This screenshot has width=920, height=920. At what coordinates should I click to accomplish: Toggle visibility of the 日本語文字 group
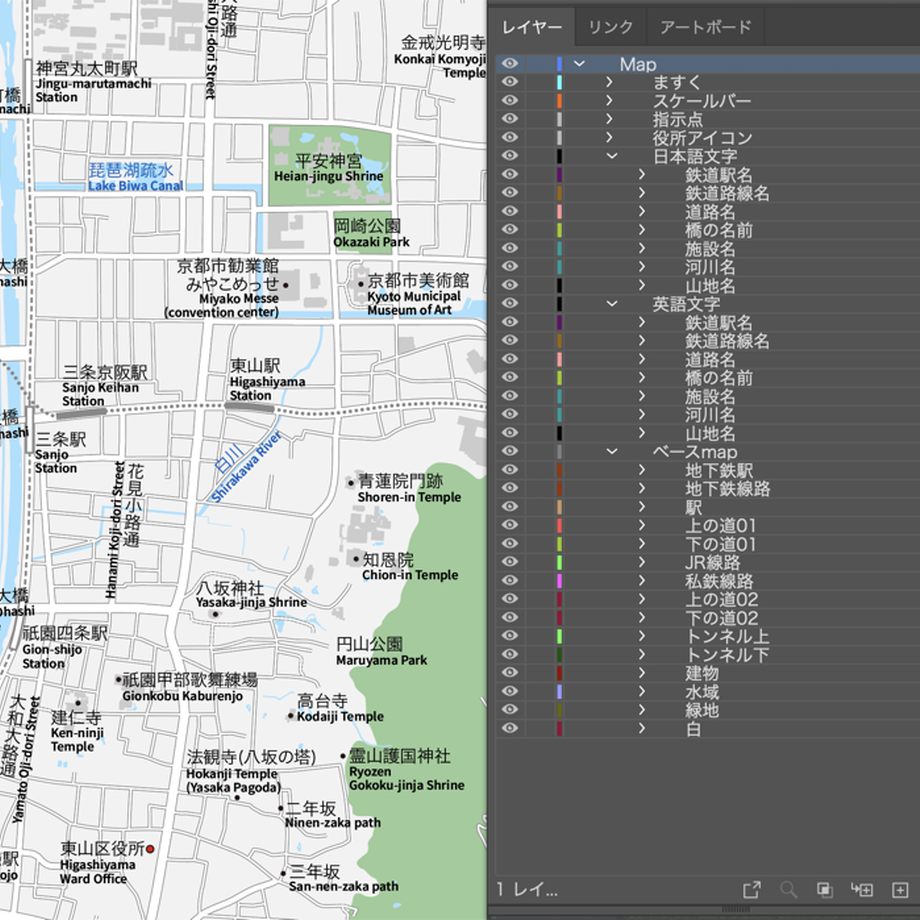pyautogui.click(x=510, y=155)
